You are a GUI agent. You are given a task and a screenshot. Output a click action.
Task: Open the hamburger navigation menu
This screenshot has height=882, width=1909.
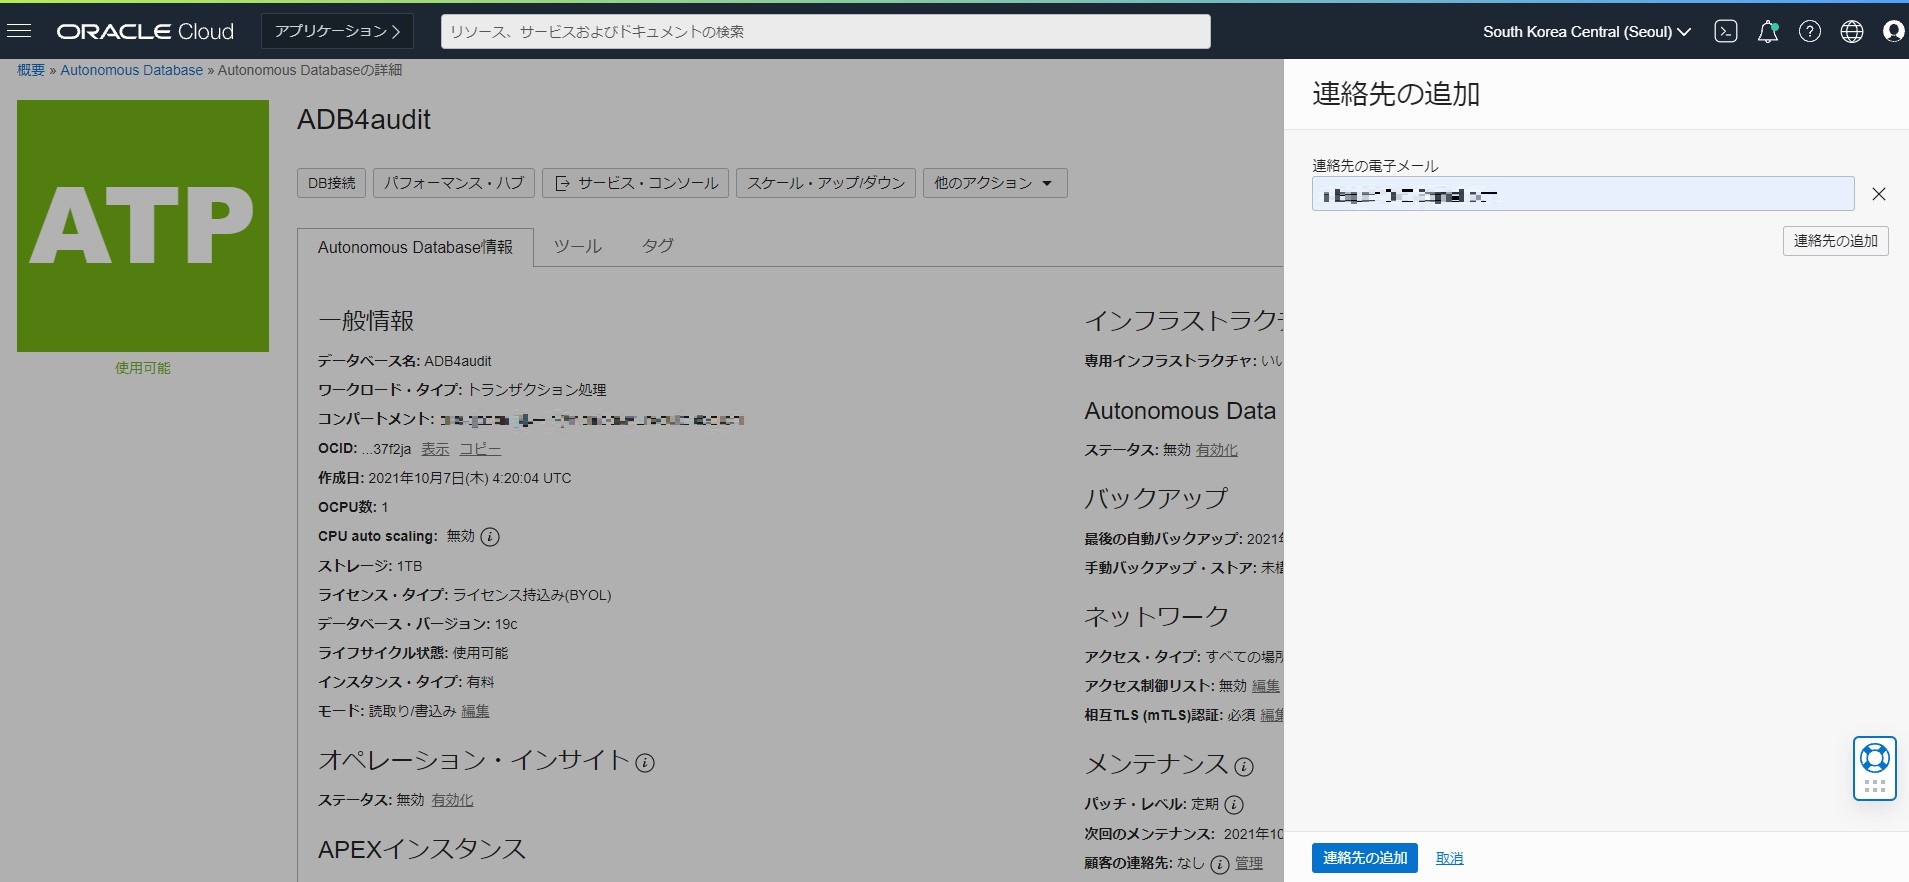(19, 31)
